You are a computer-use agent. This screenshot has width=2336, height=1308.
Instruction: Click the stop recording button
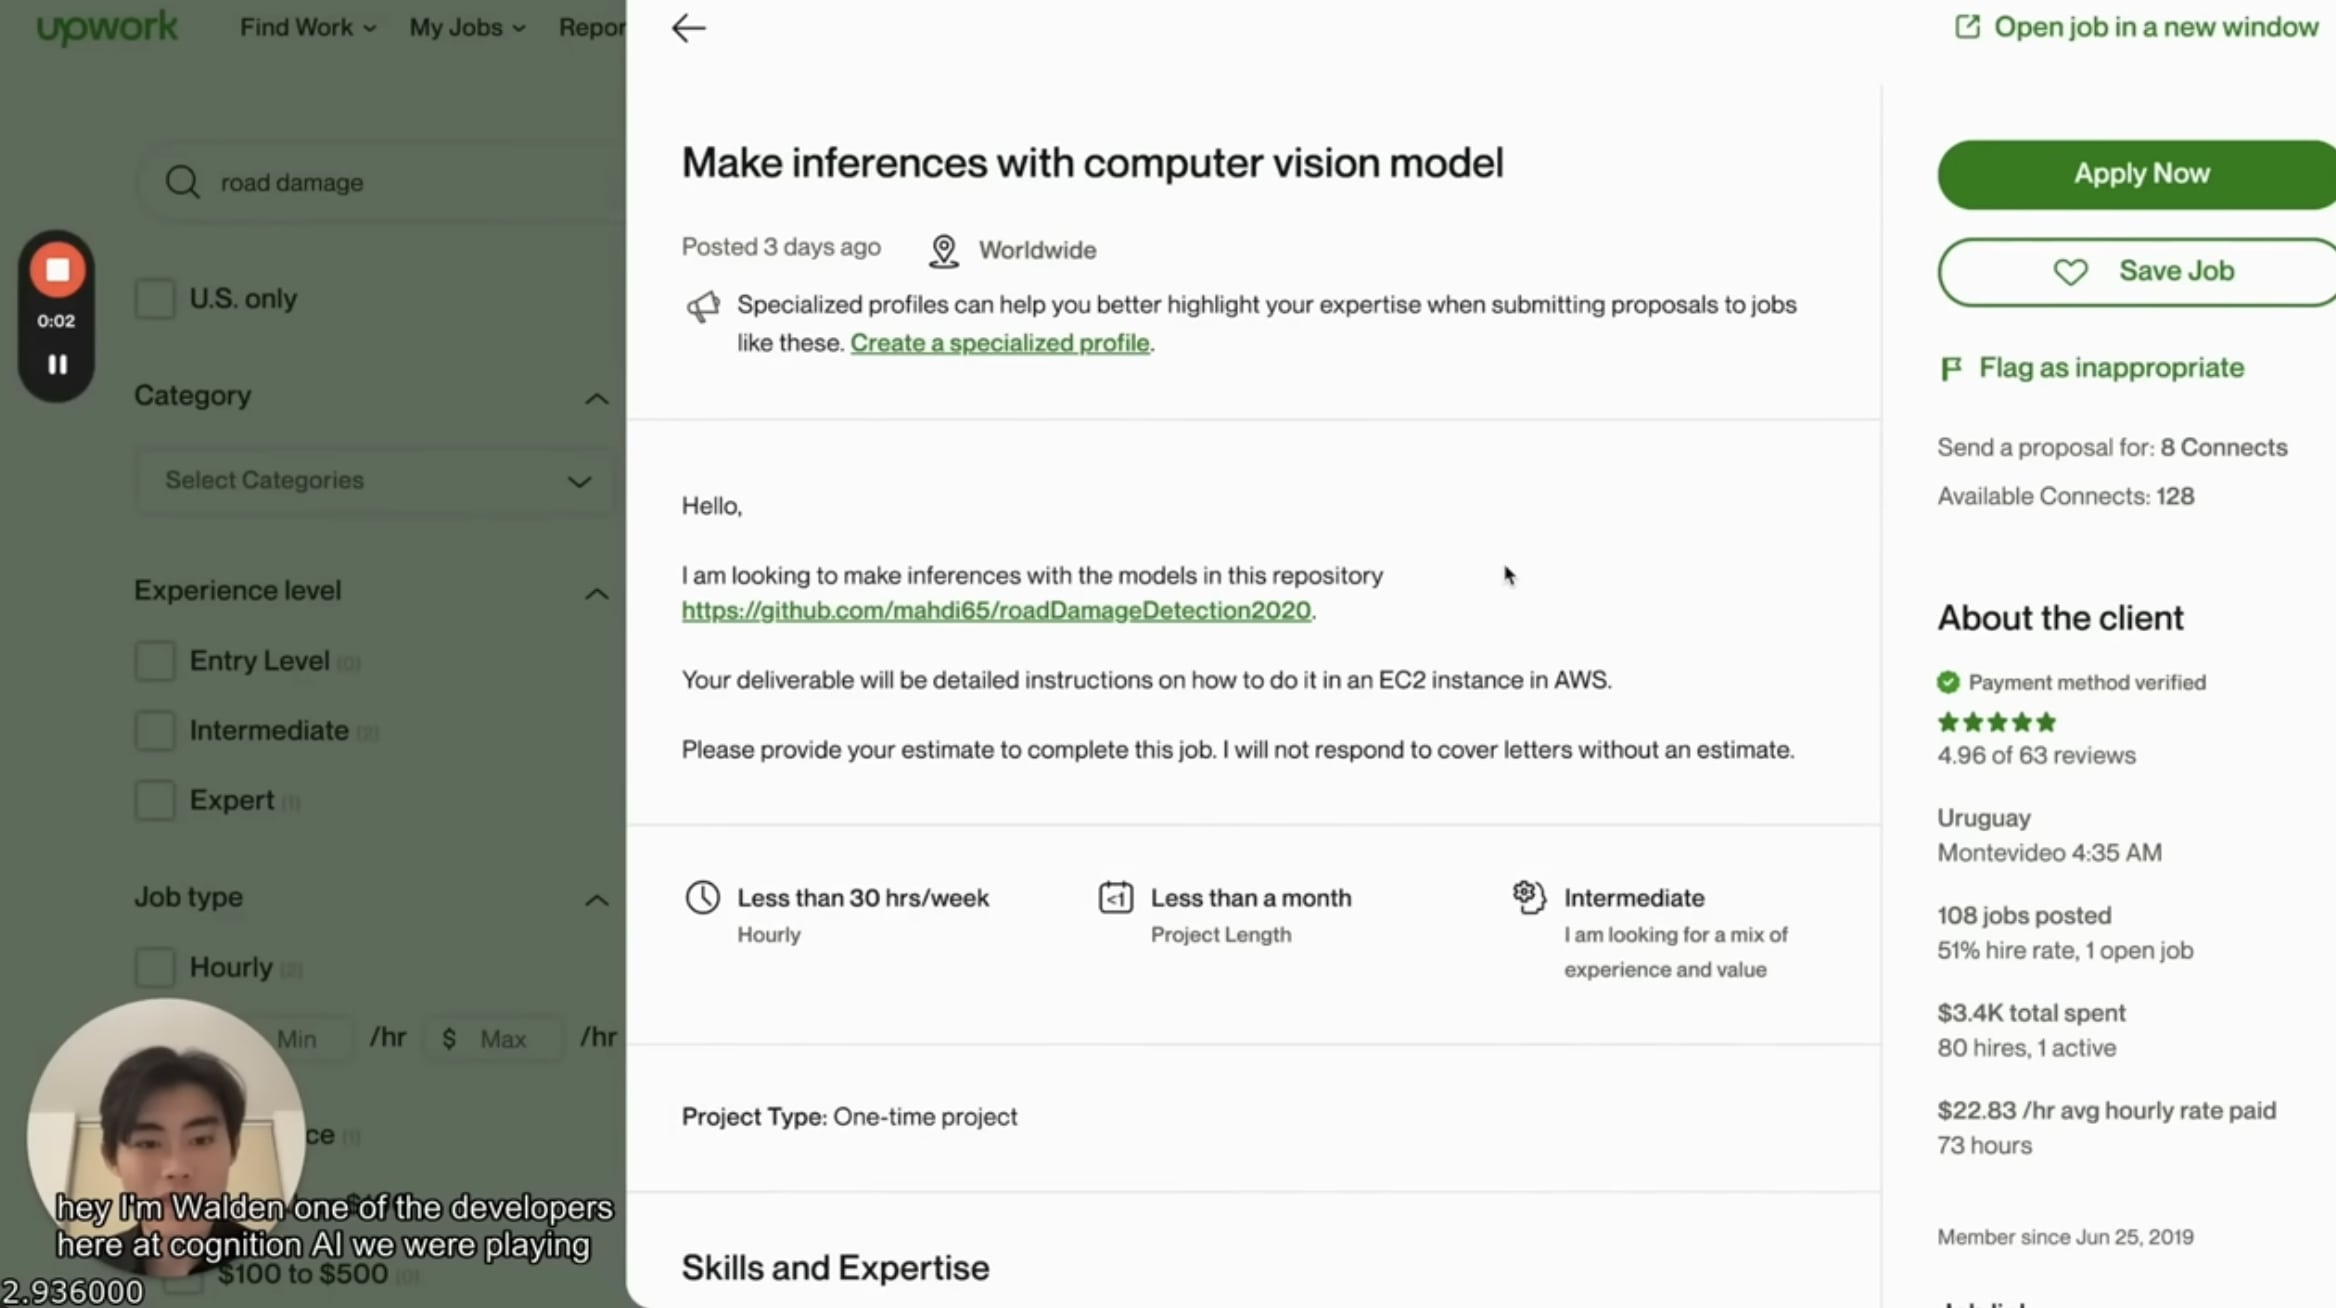[x=56, y=269]
